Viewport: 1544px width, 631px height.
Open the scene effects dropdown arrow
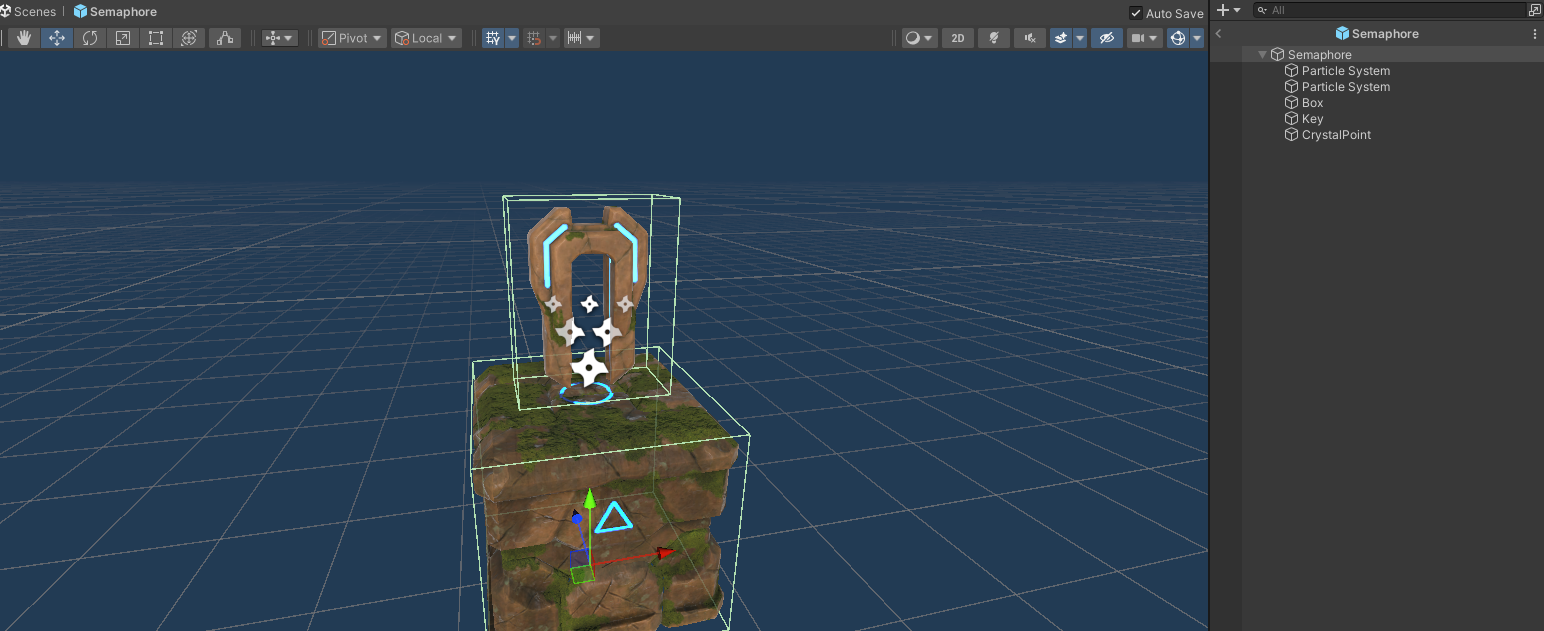[x=1080, y=38]
